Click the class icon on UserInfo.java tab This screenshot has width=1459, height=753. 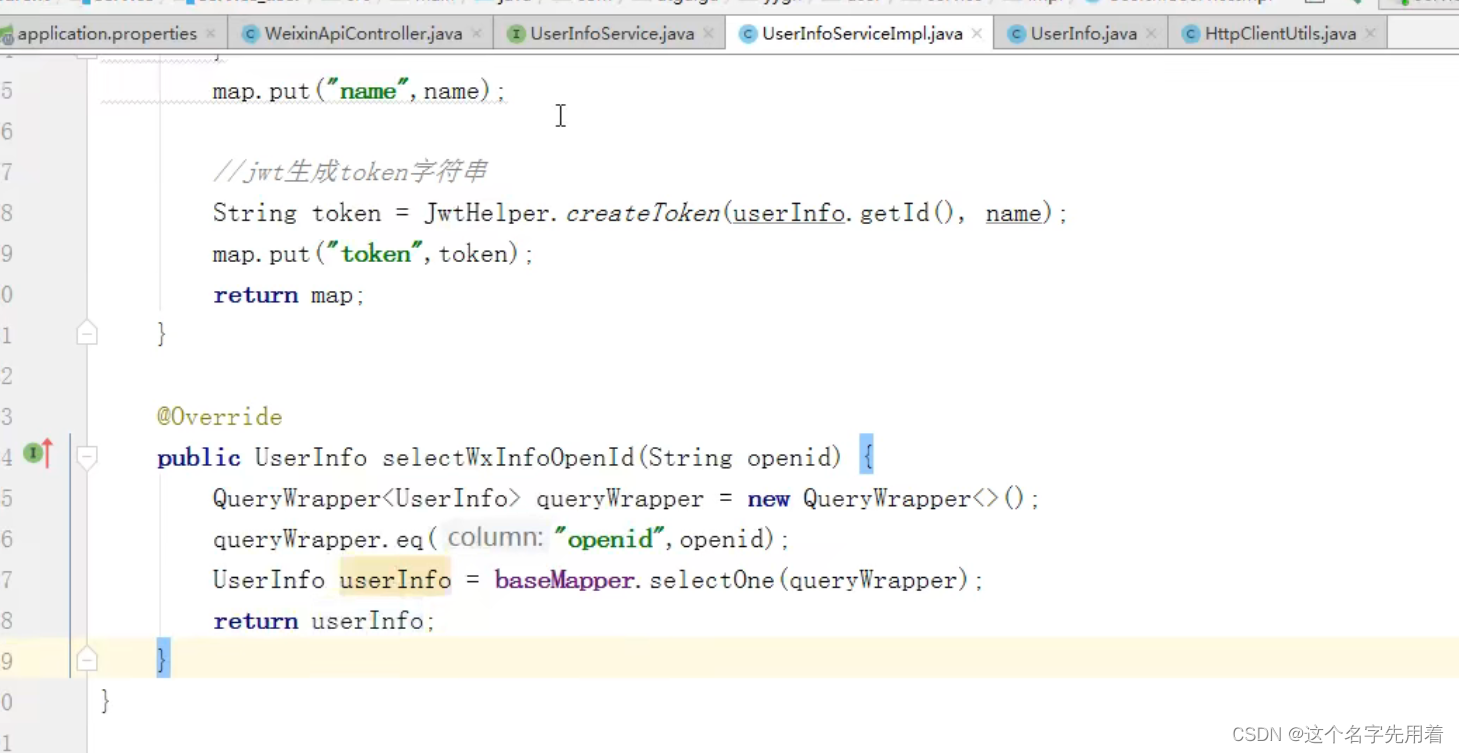click(x=1016, y=34)
